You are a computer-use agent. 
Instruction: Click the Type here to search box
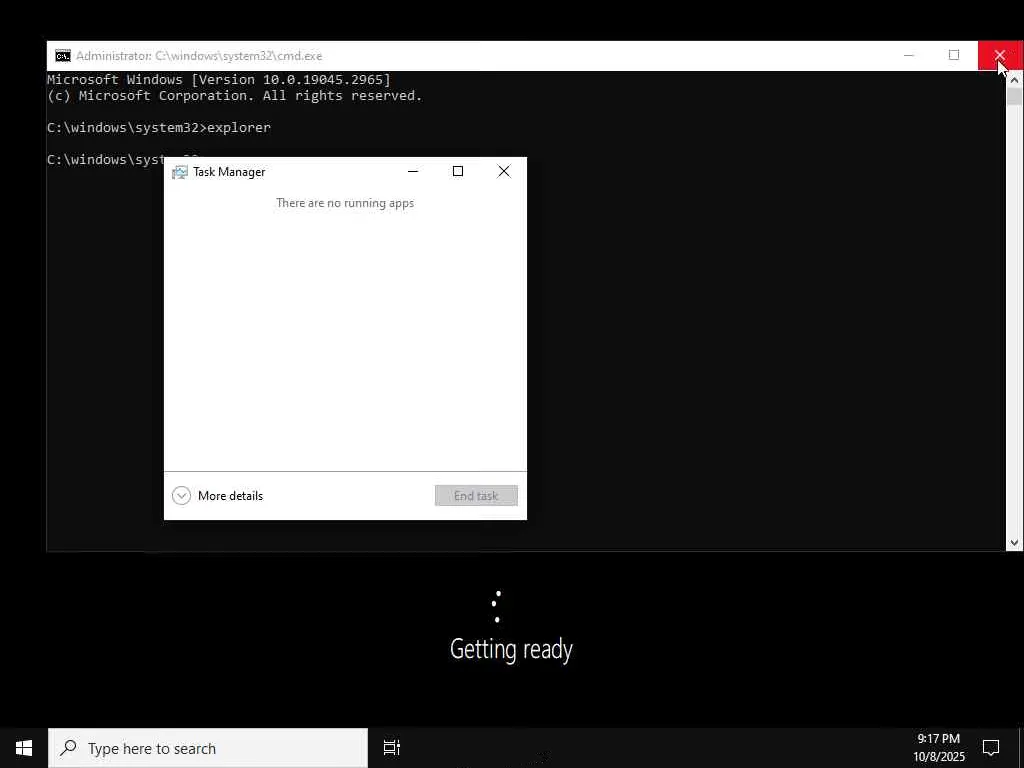click(x=208, y=748)
